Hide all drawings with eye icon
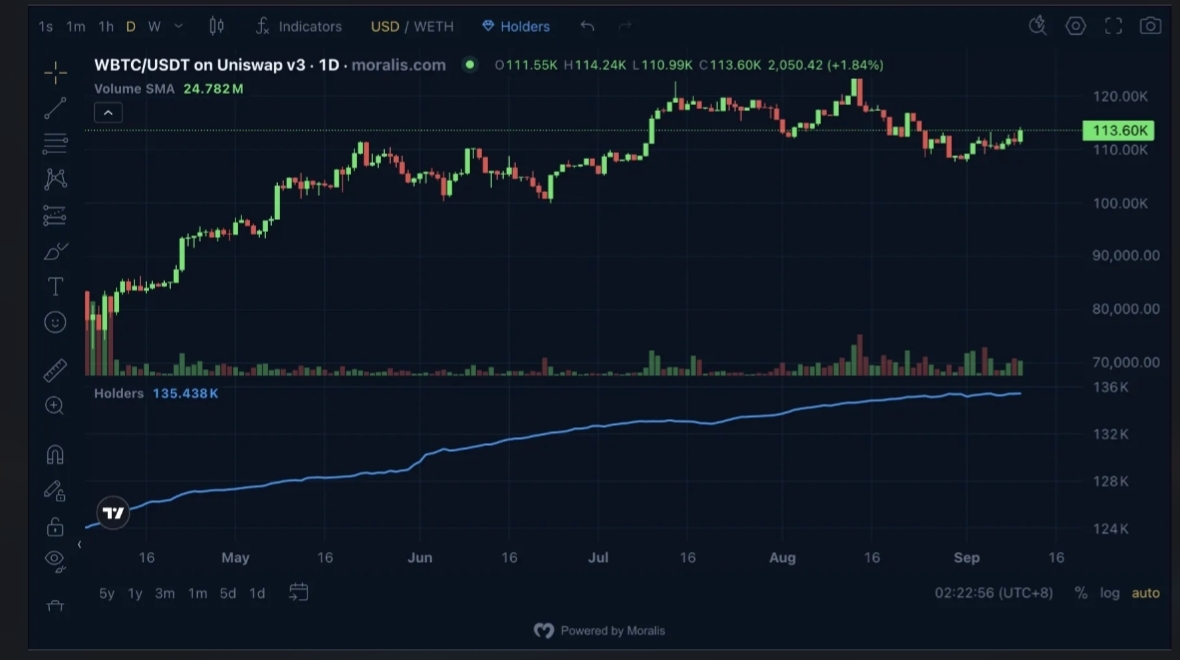1180x660 pixels. [x=55, y=561]
